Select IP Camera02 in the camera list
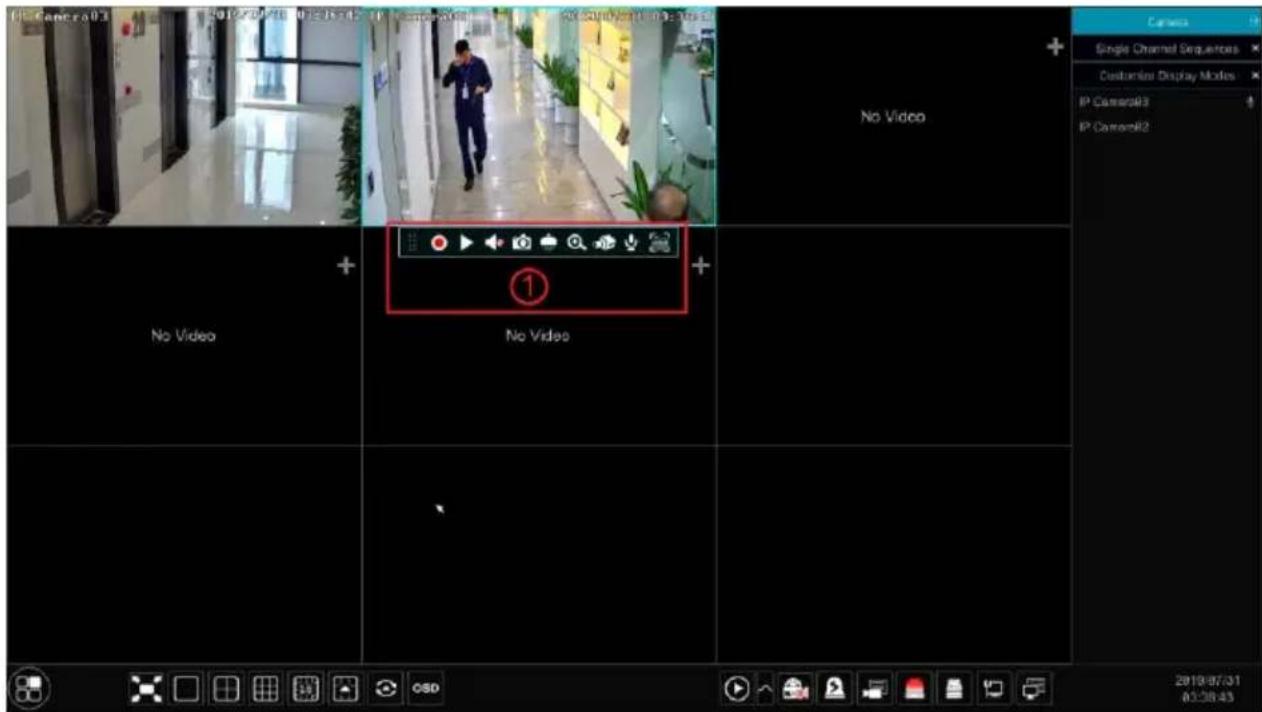The height and width of the screenshot is (712, 1262). click(x=1115, y=127)
